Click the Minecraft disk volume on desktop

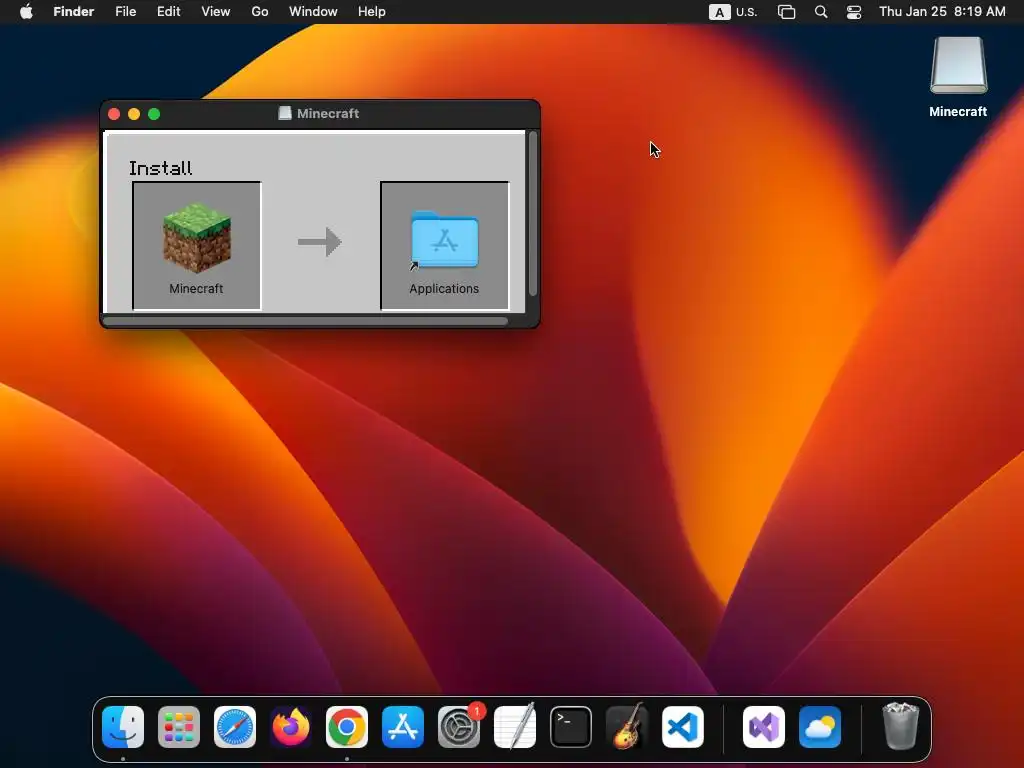(x=958, y=65)
